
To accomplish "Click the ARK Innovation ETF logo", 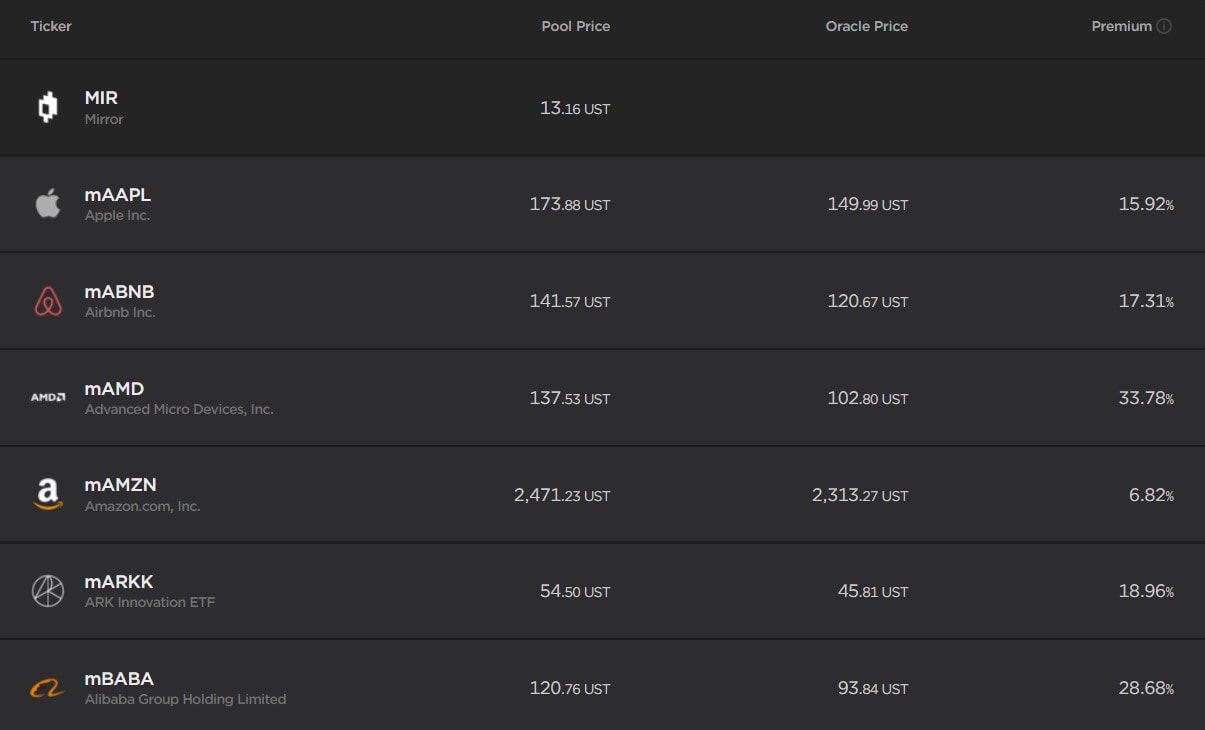I will pos(47,591).
